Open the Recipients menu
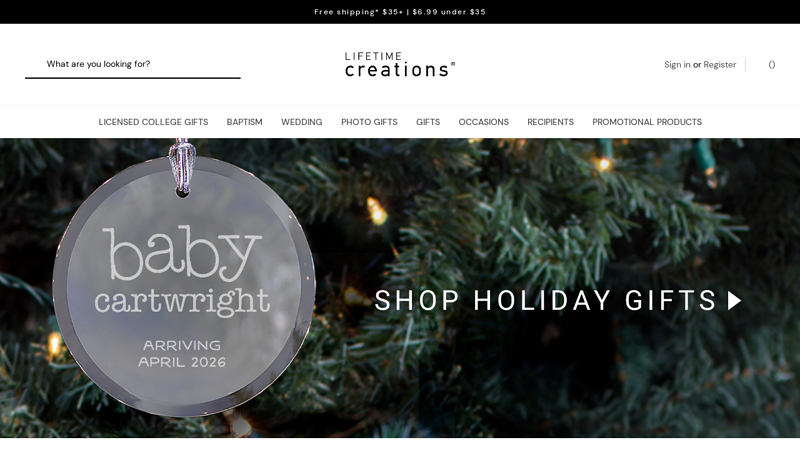This screenshot has height=450, width=800. [550, 122]
